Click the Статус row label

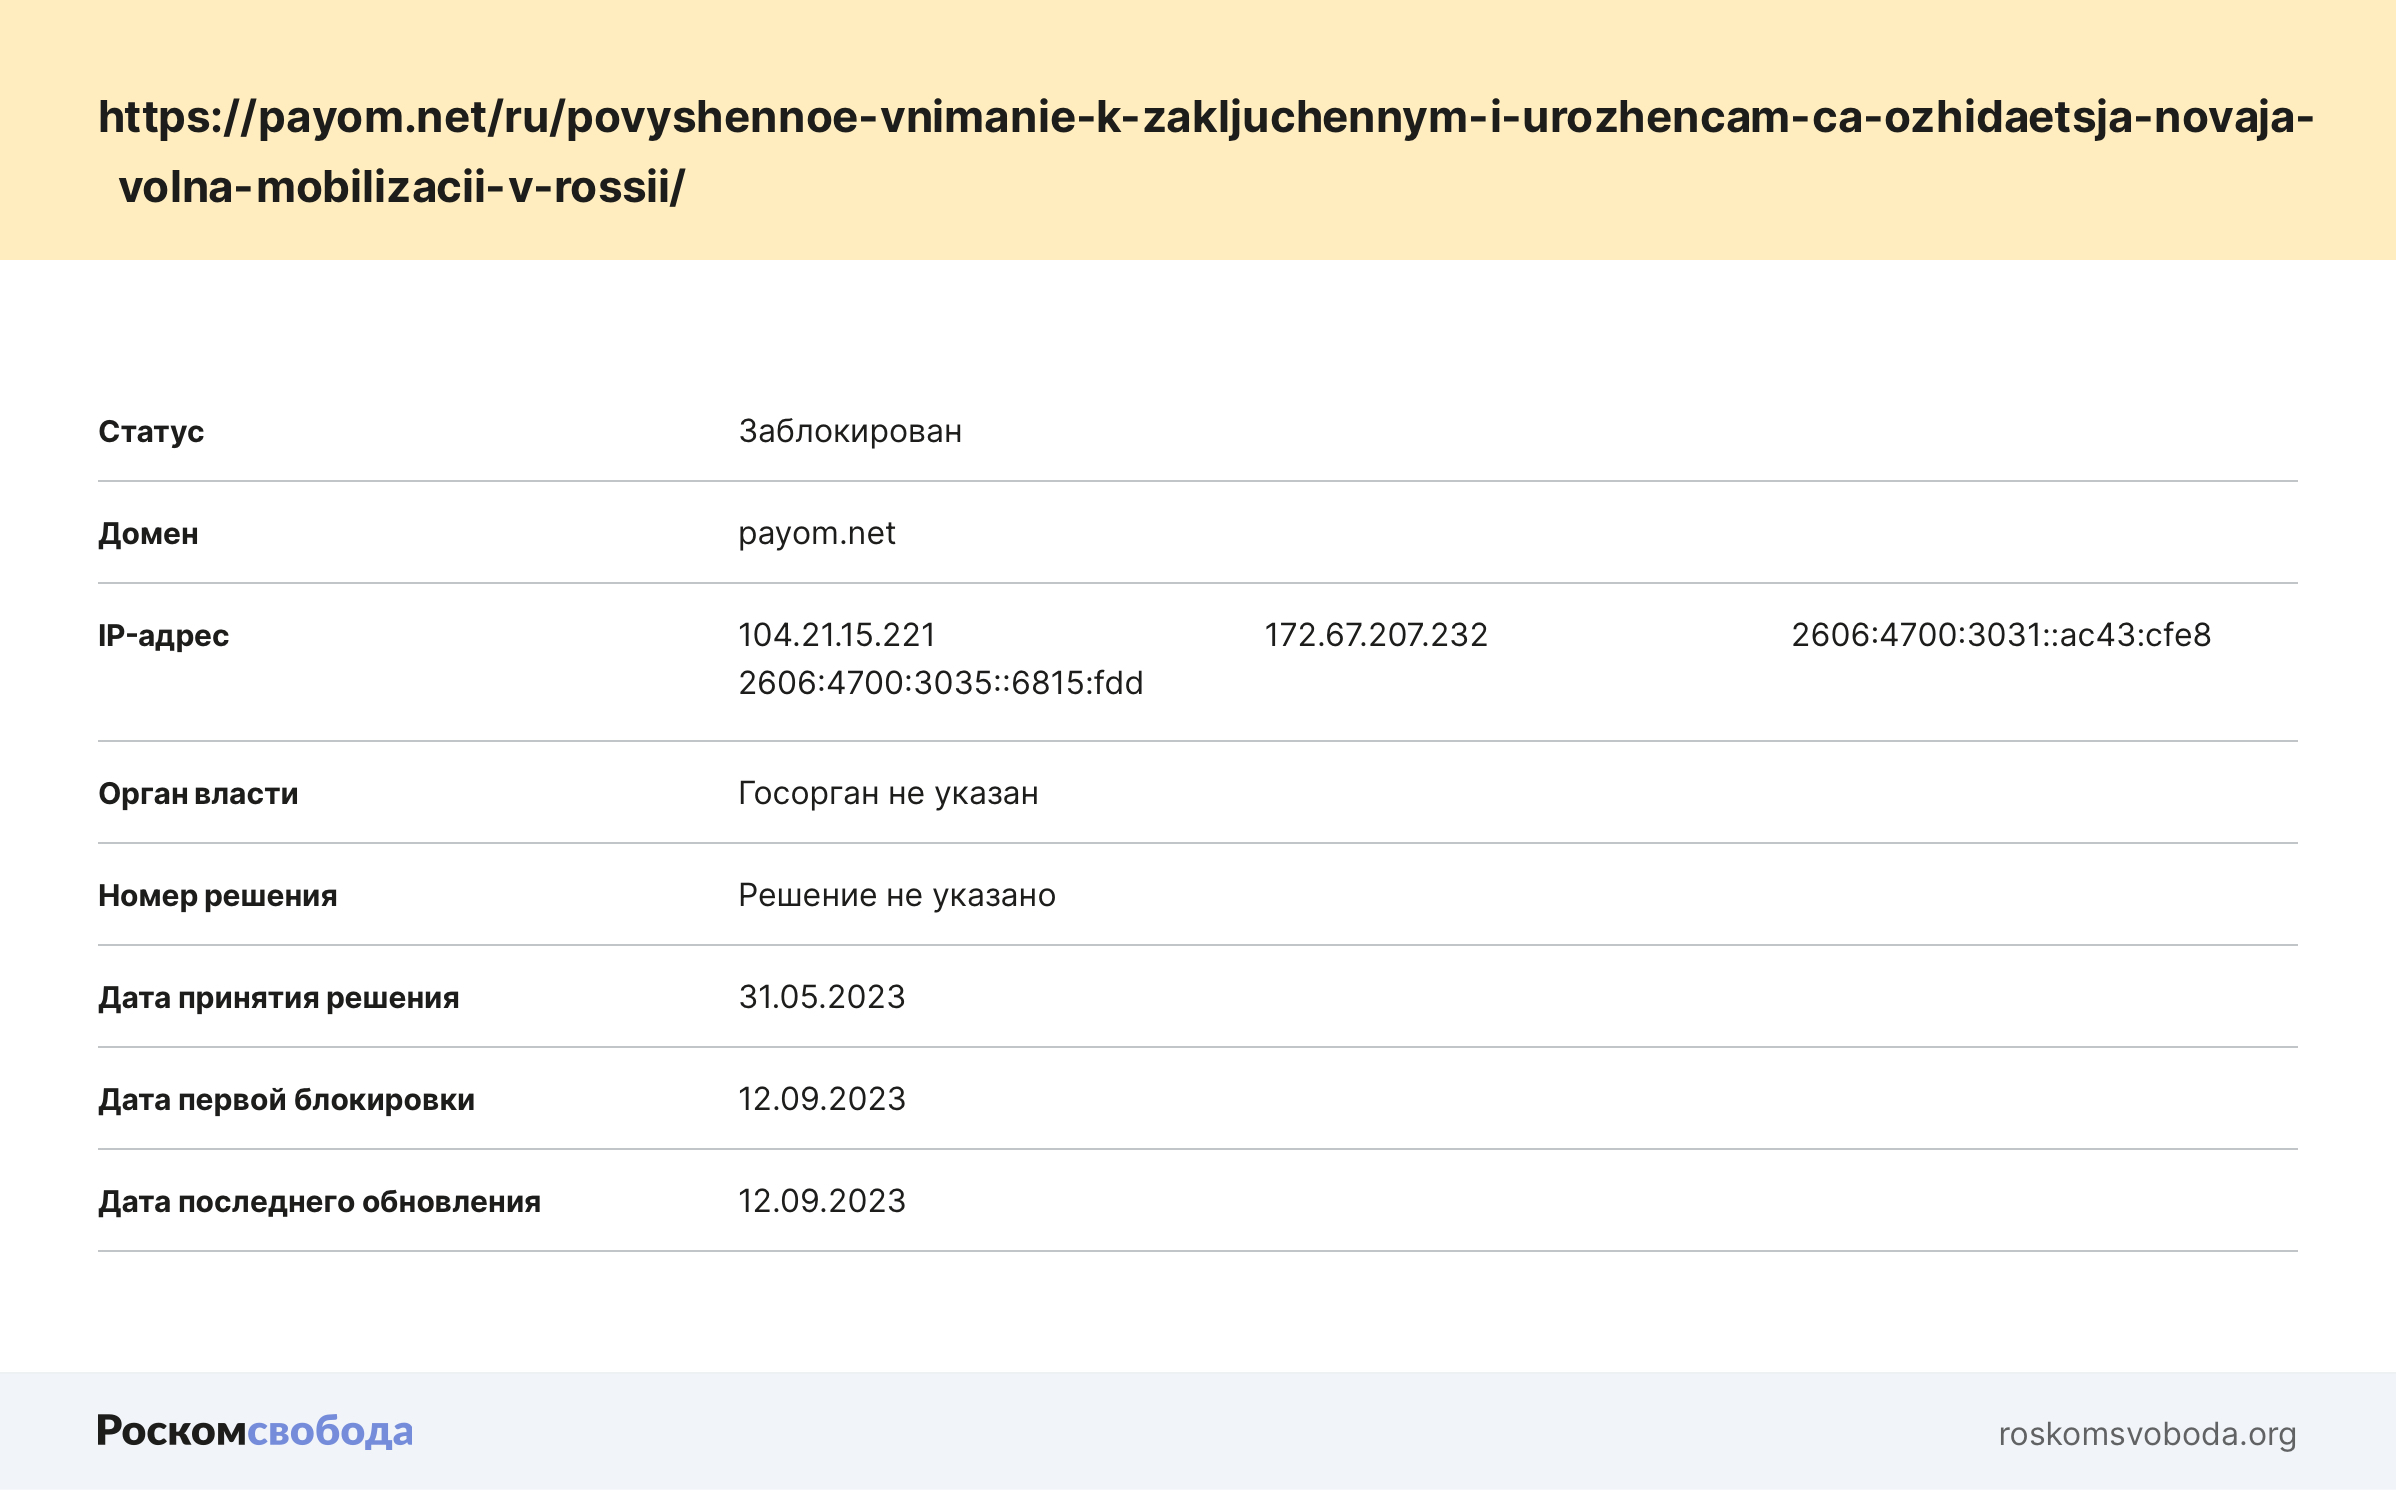(151, 432)
